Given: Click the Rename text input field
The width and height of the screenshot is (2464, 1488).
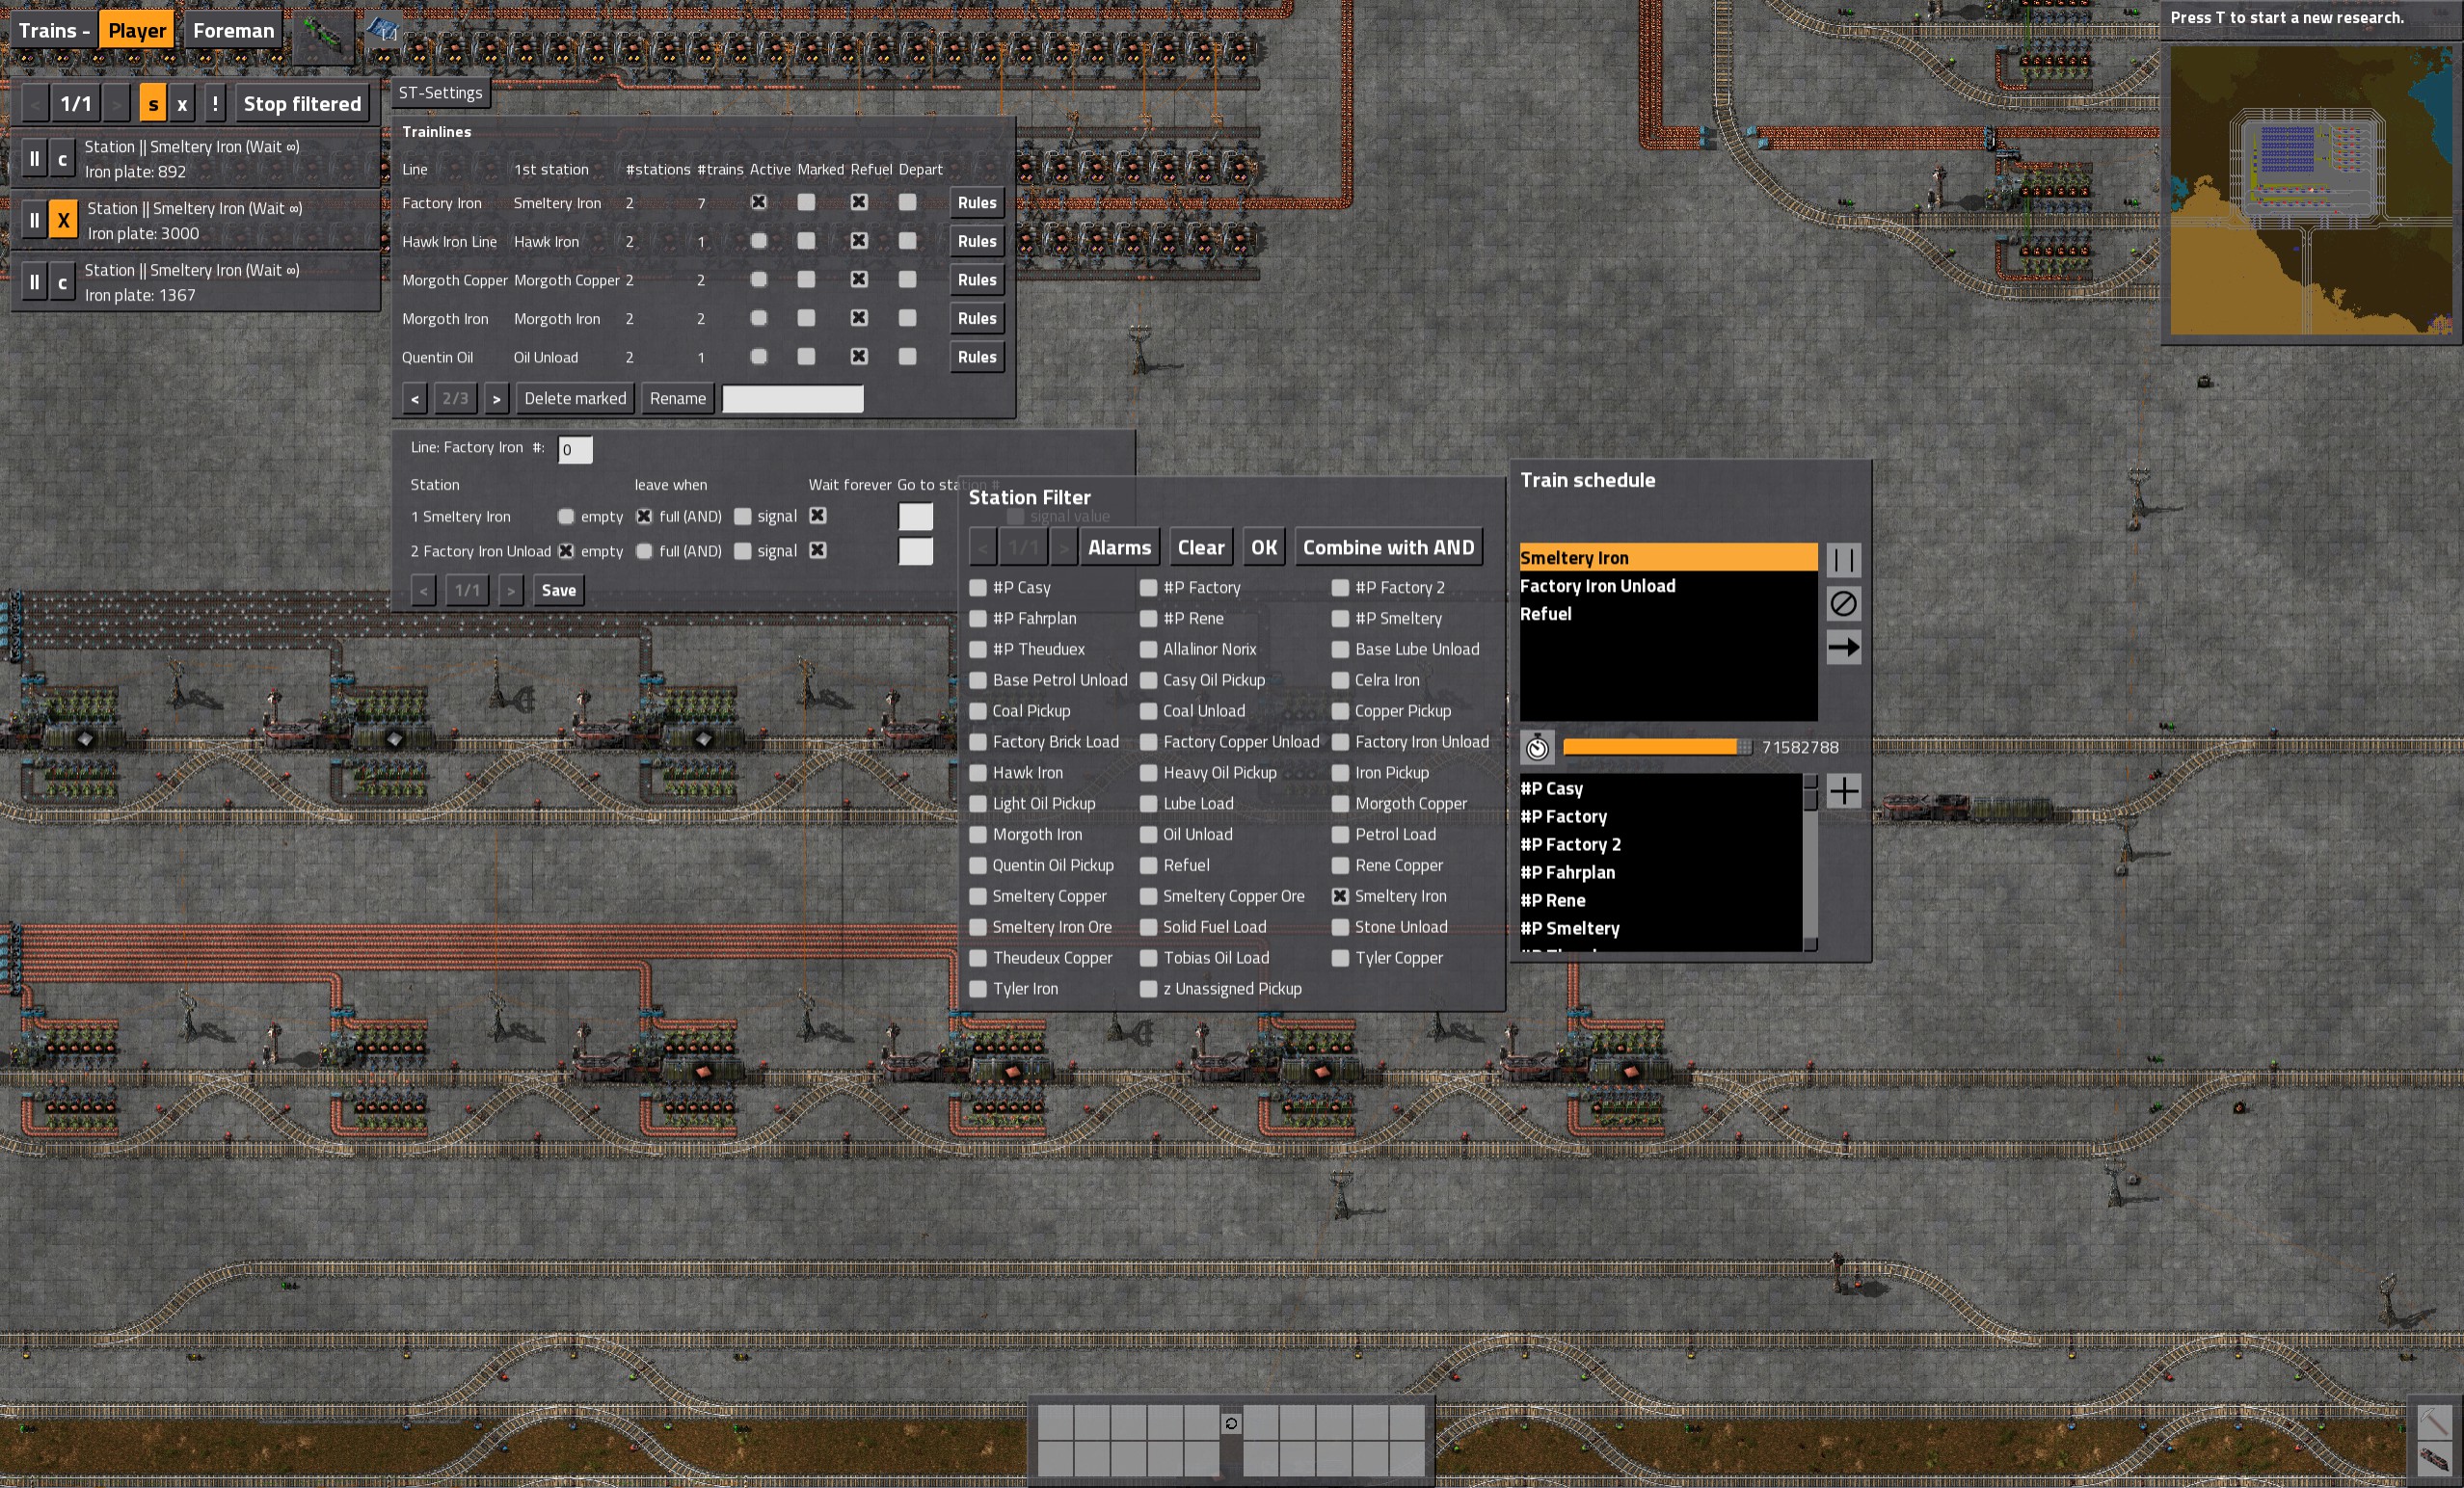Looking at the screenshot, I should pos(792,399).
